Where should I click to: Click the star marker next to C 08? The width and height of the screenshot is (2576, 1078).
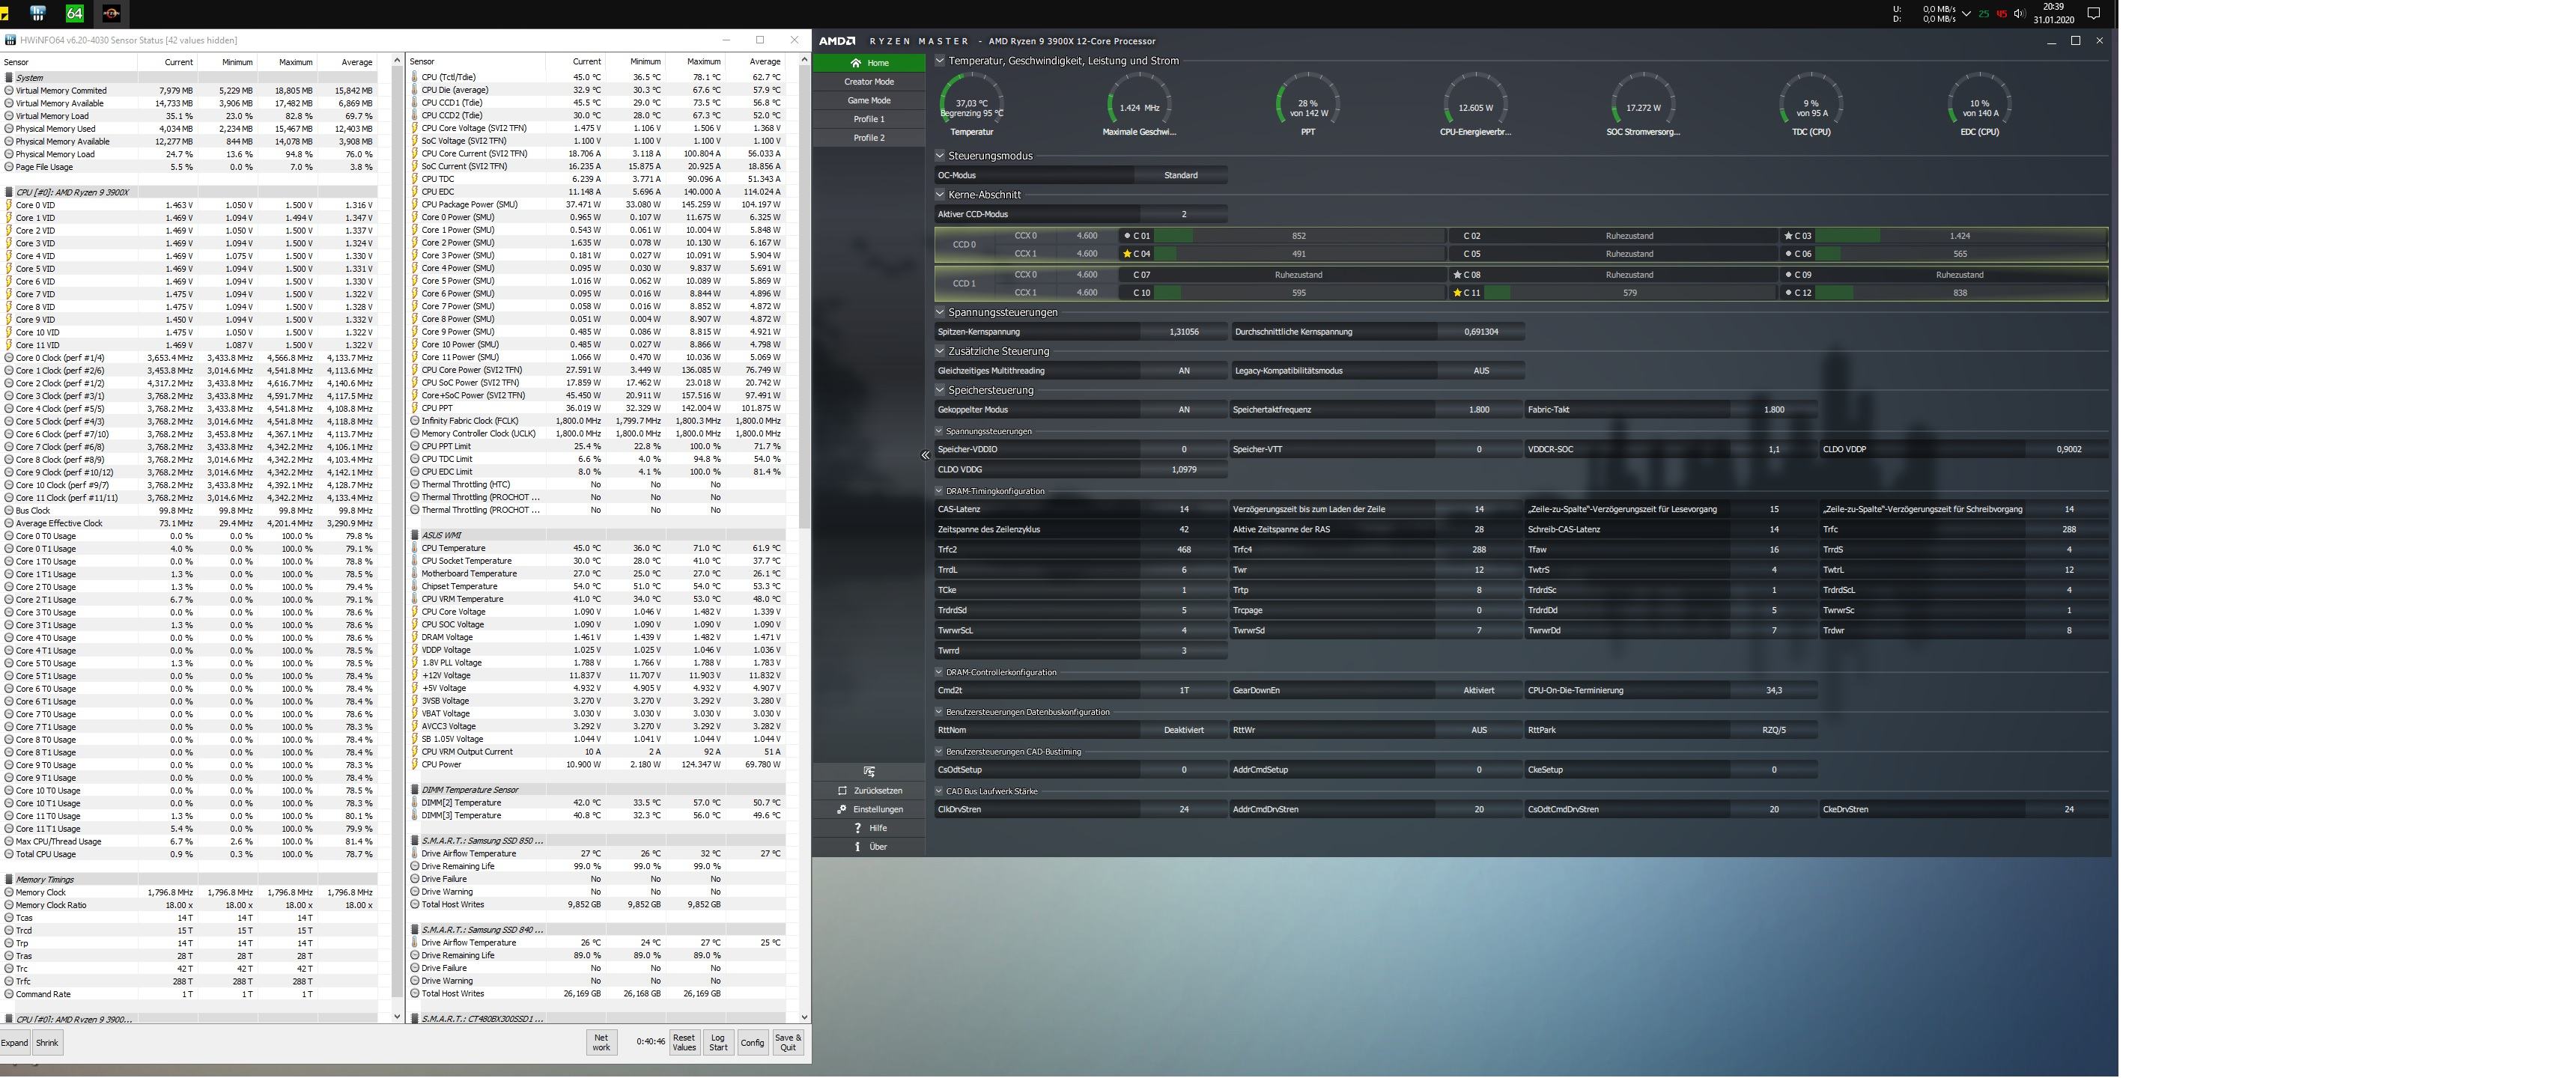tap(1457, 275)
